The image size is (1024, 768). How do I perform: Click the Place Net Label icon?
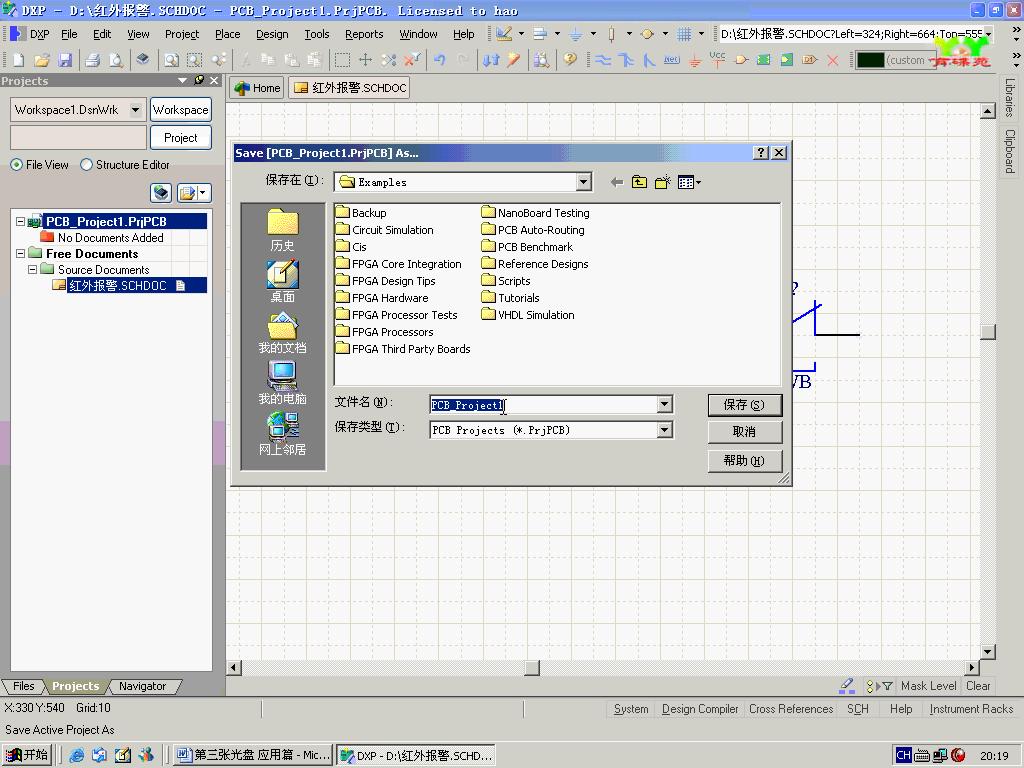(672, 60)
